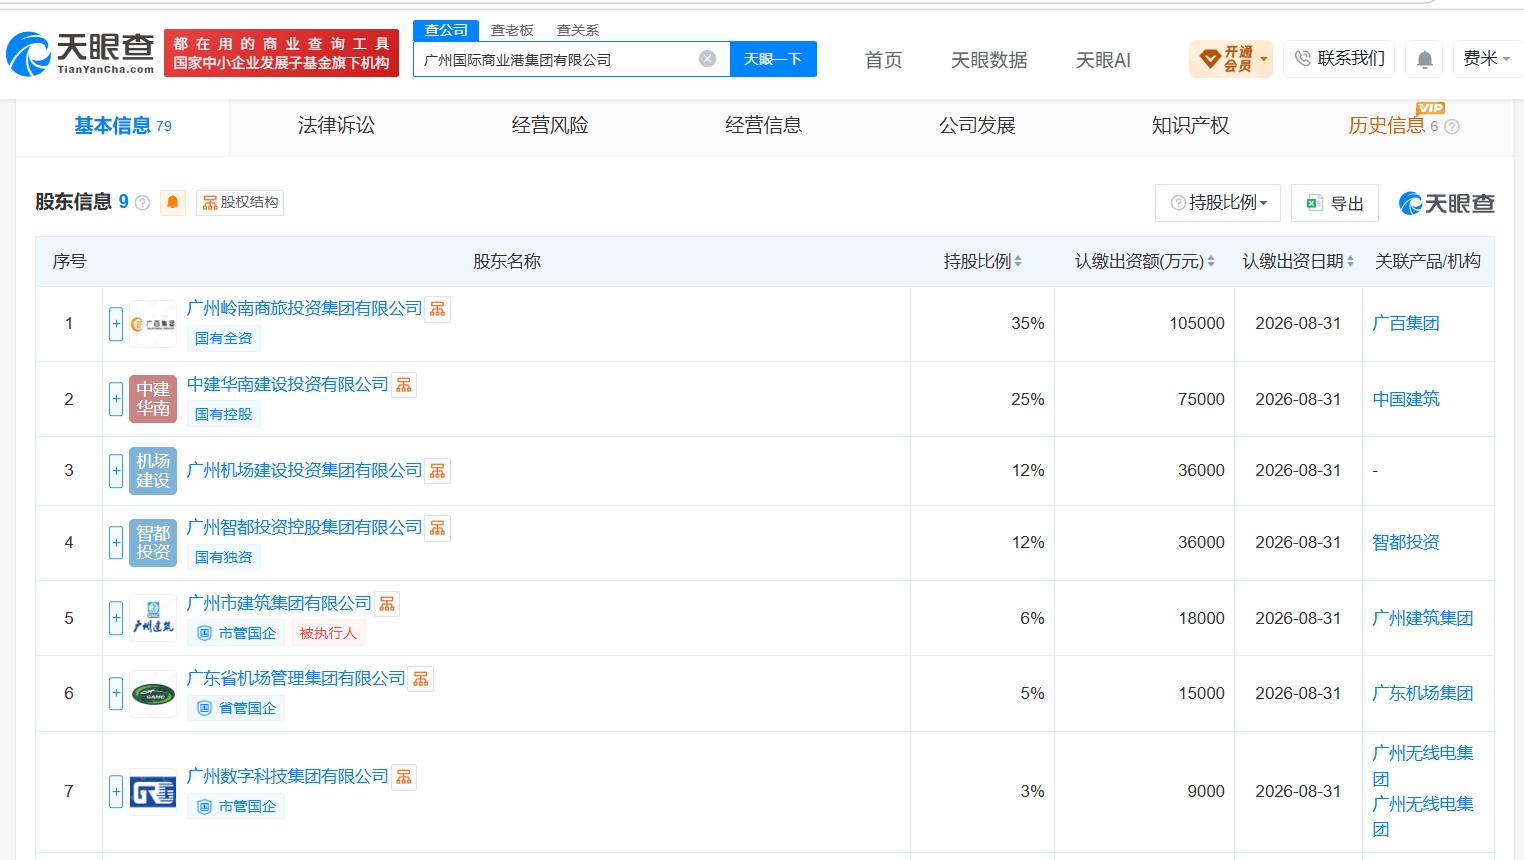This screenshot has height=860, width=1524.
Task: Click the 导出 export button
Action: tap(1335, 203)
